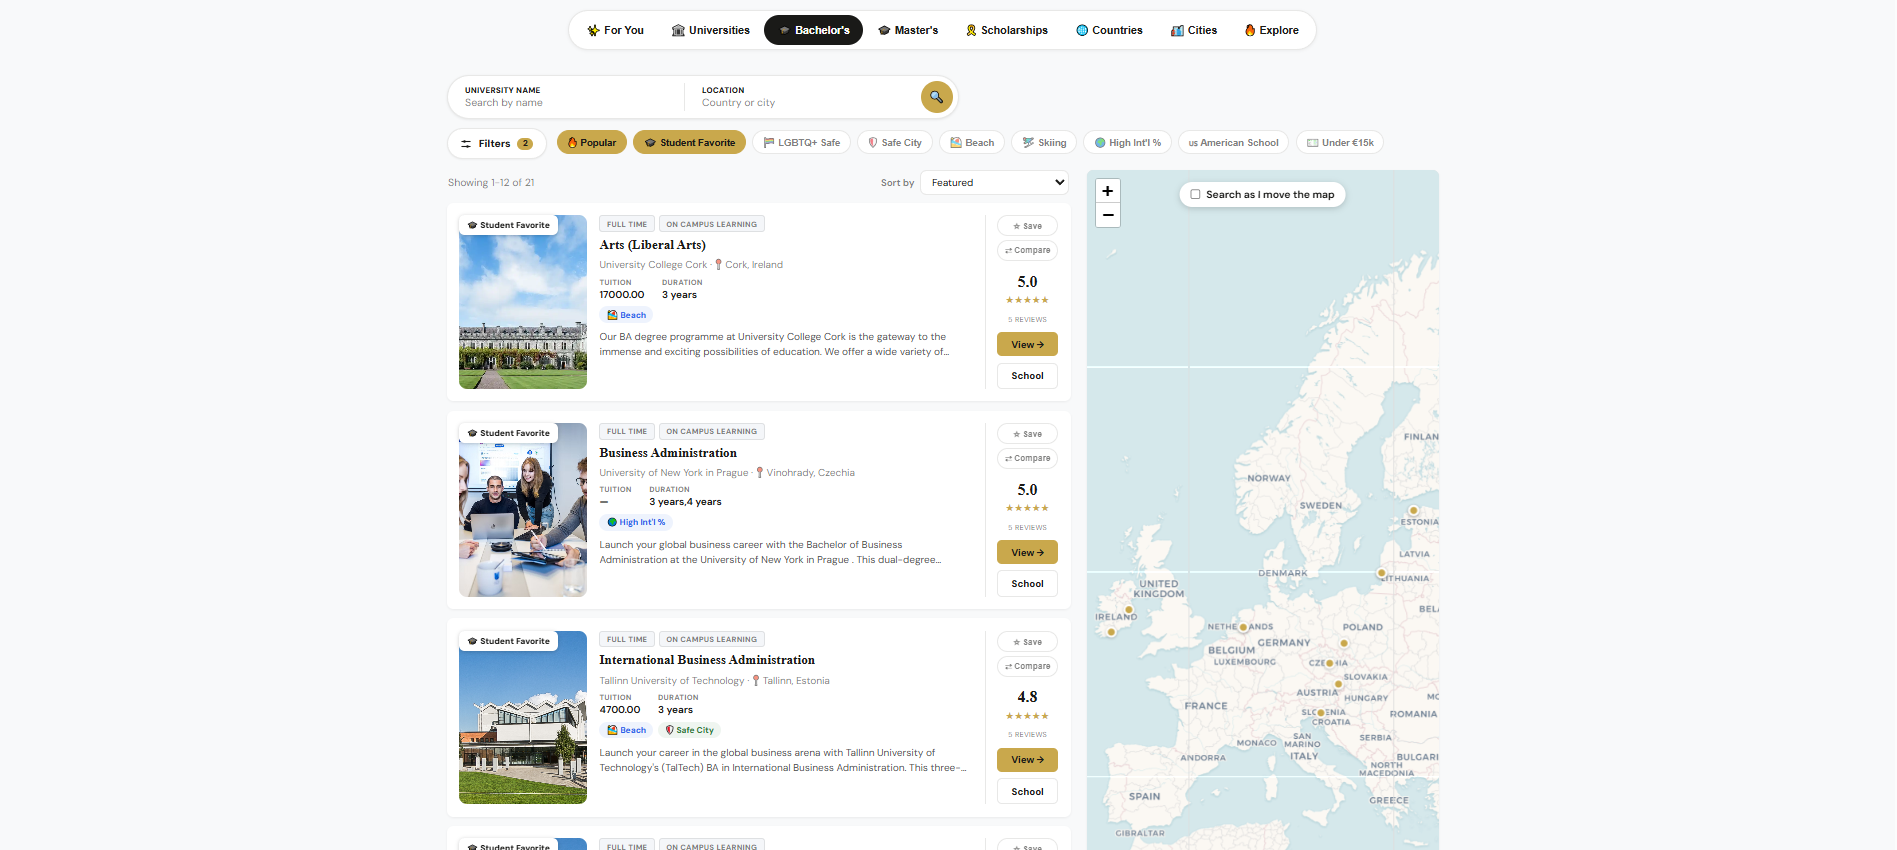The width and height of the screenshot is (1897, 850).
Task: Open the Universities tab
Action: pyautogui.click(x=711, y=30)
